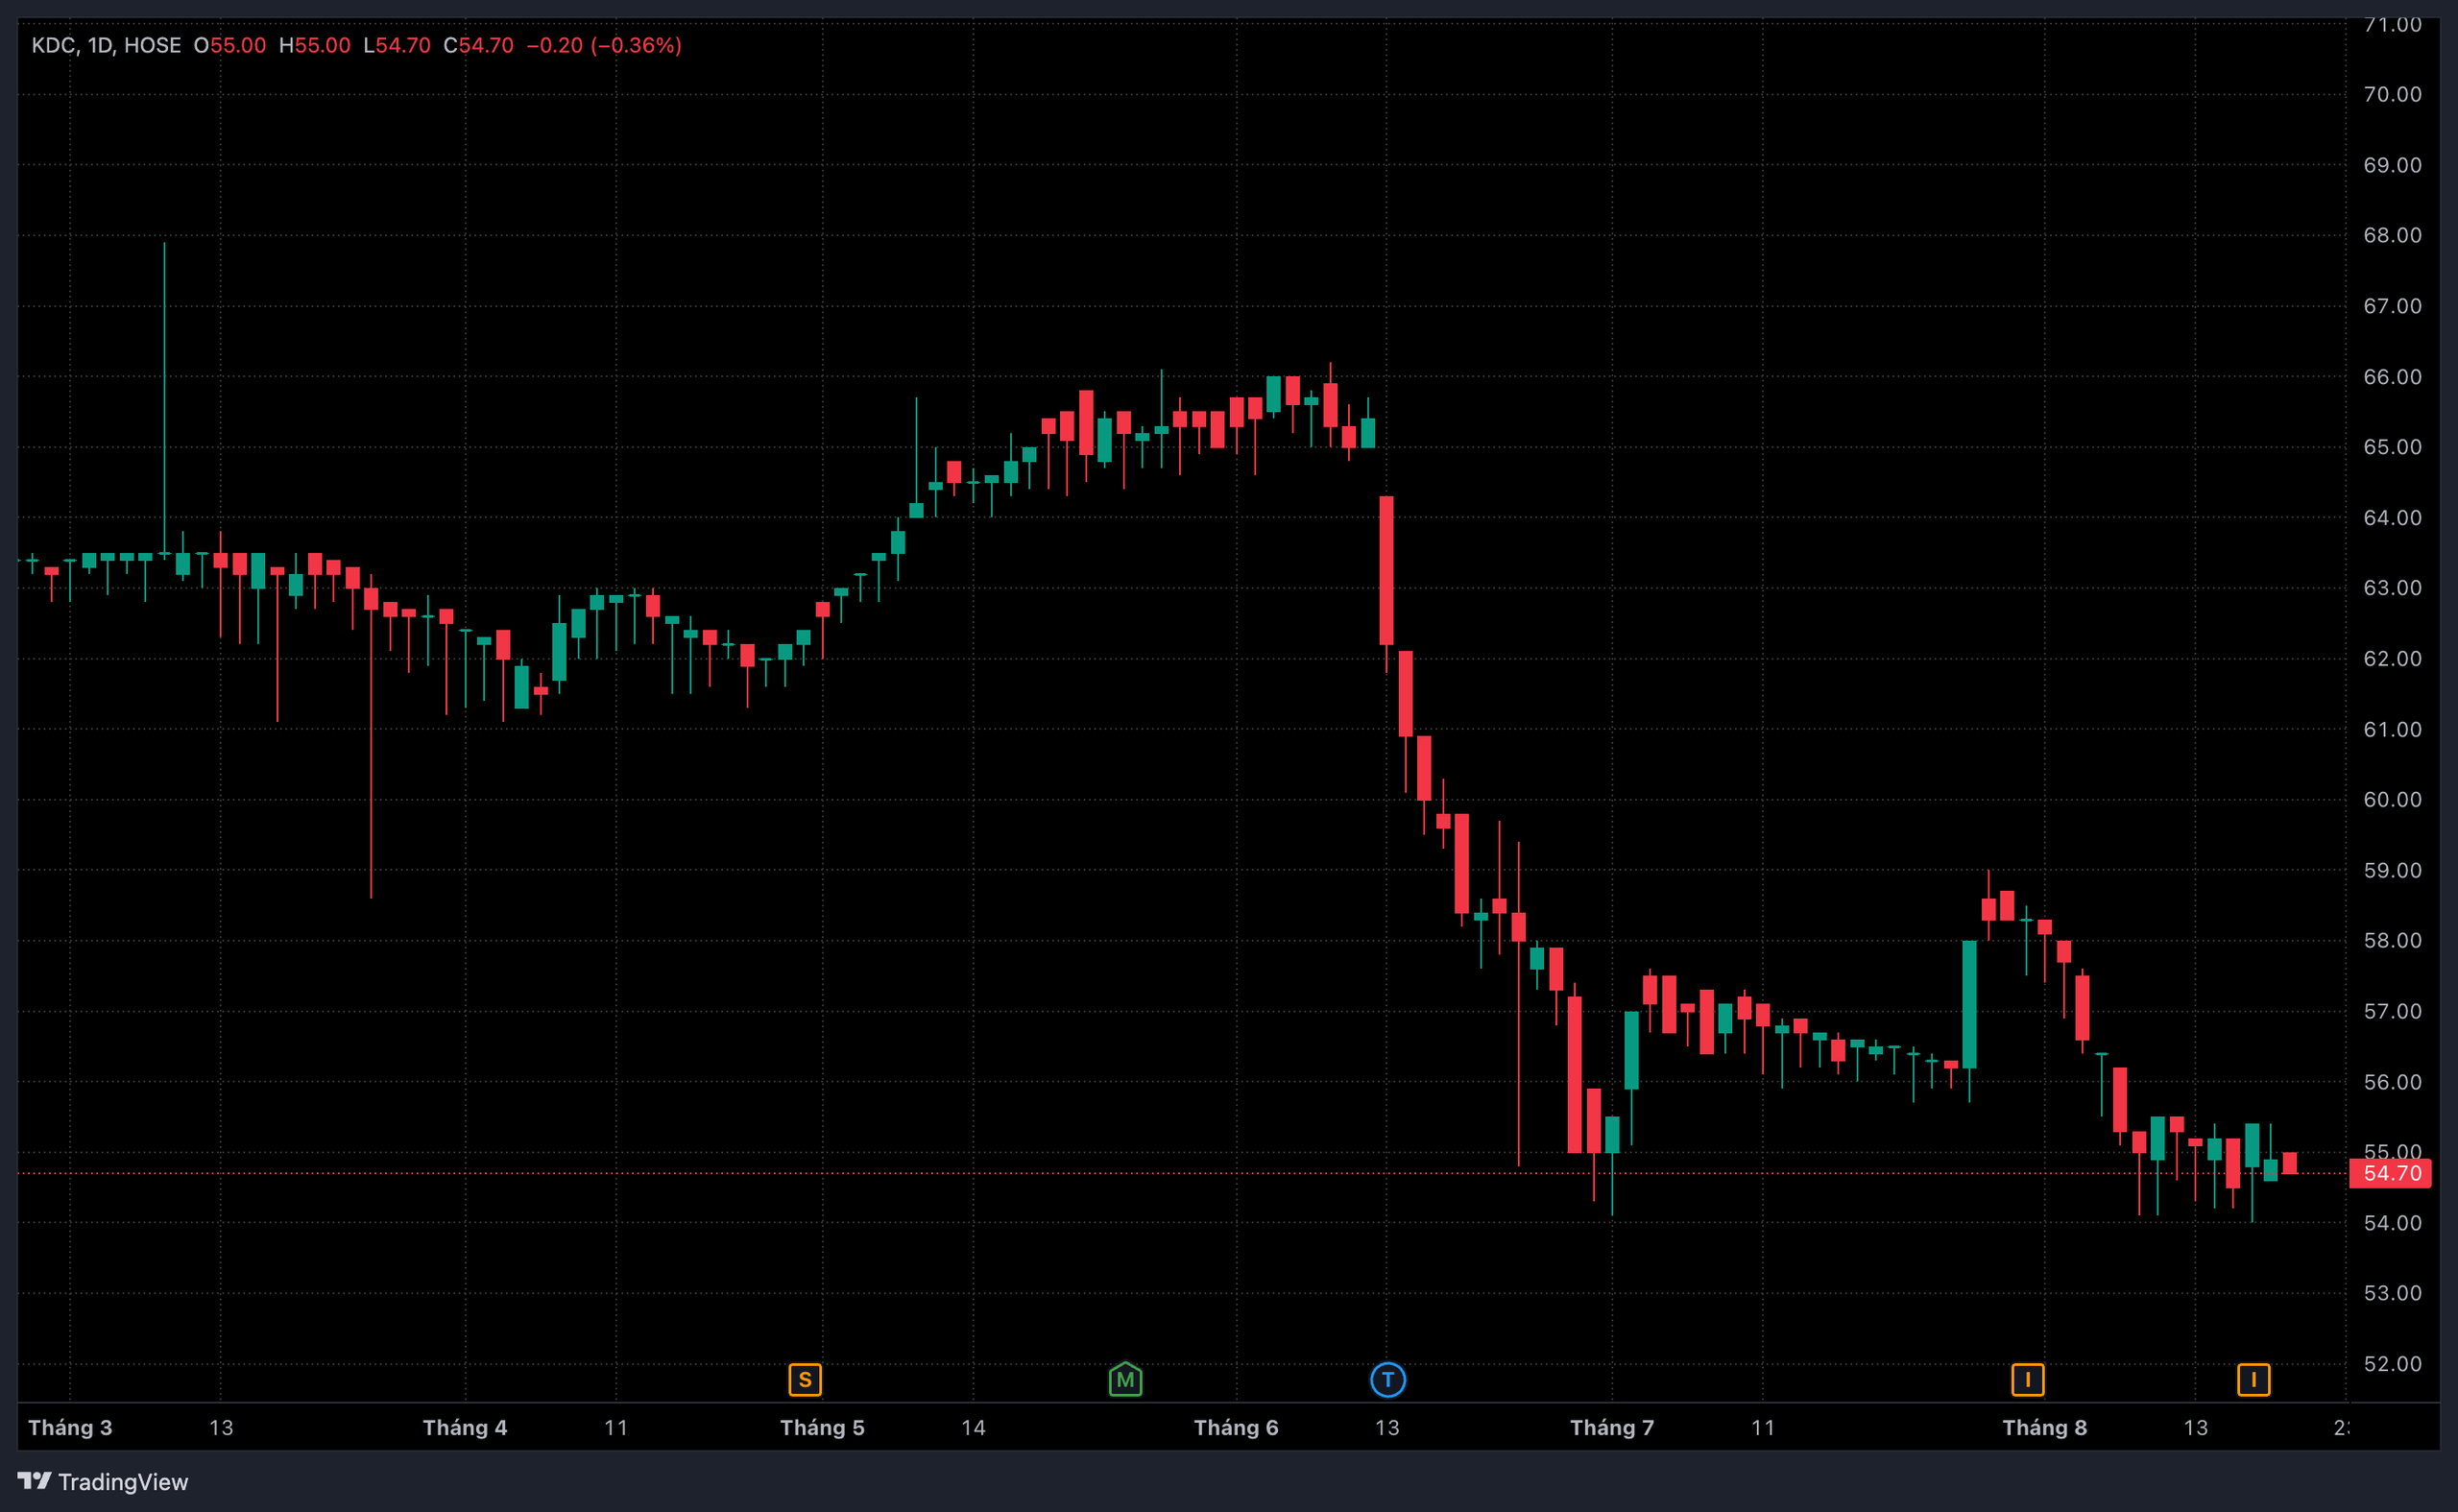Click the orange I marker near Tháng 8
Screen dimensions: 2458x1512
pyautogui.click(x=2027, y=1380)
